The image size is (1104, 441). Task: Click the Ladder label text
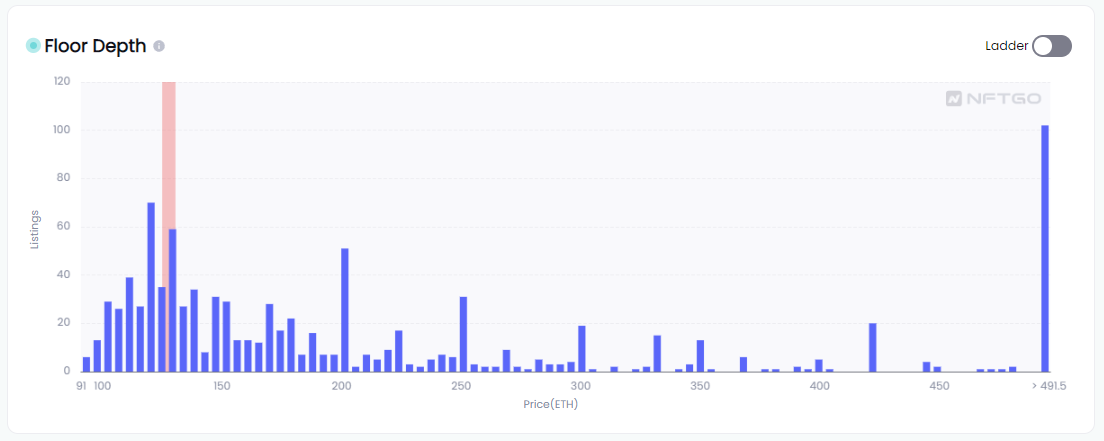tap(1006, 46)
